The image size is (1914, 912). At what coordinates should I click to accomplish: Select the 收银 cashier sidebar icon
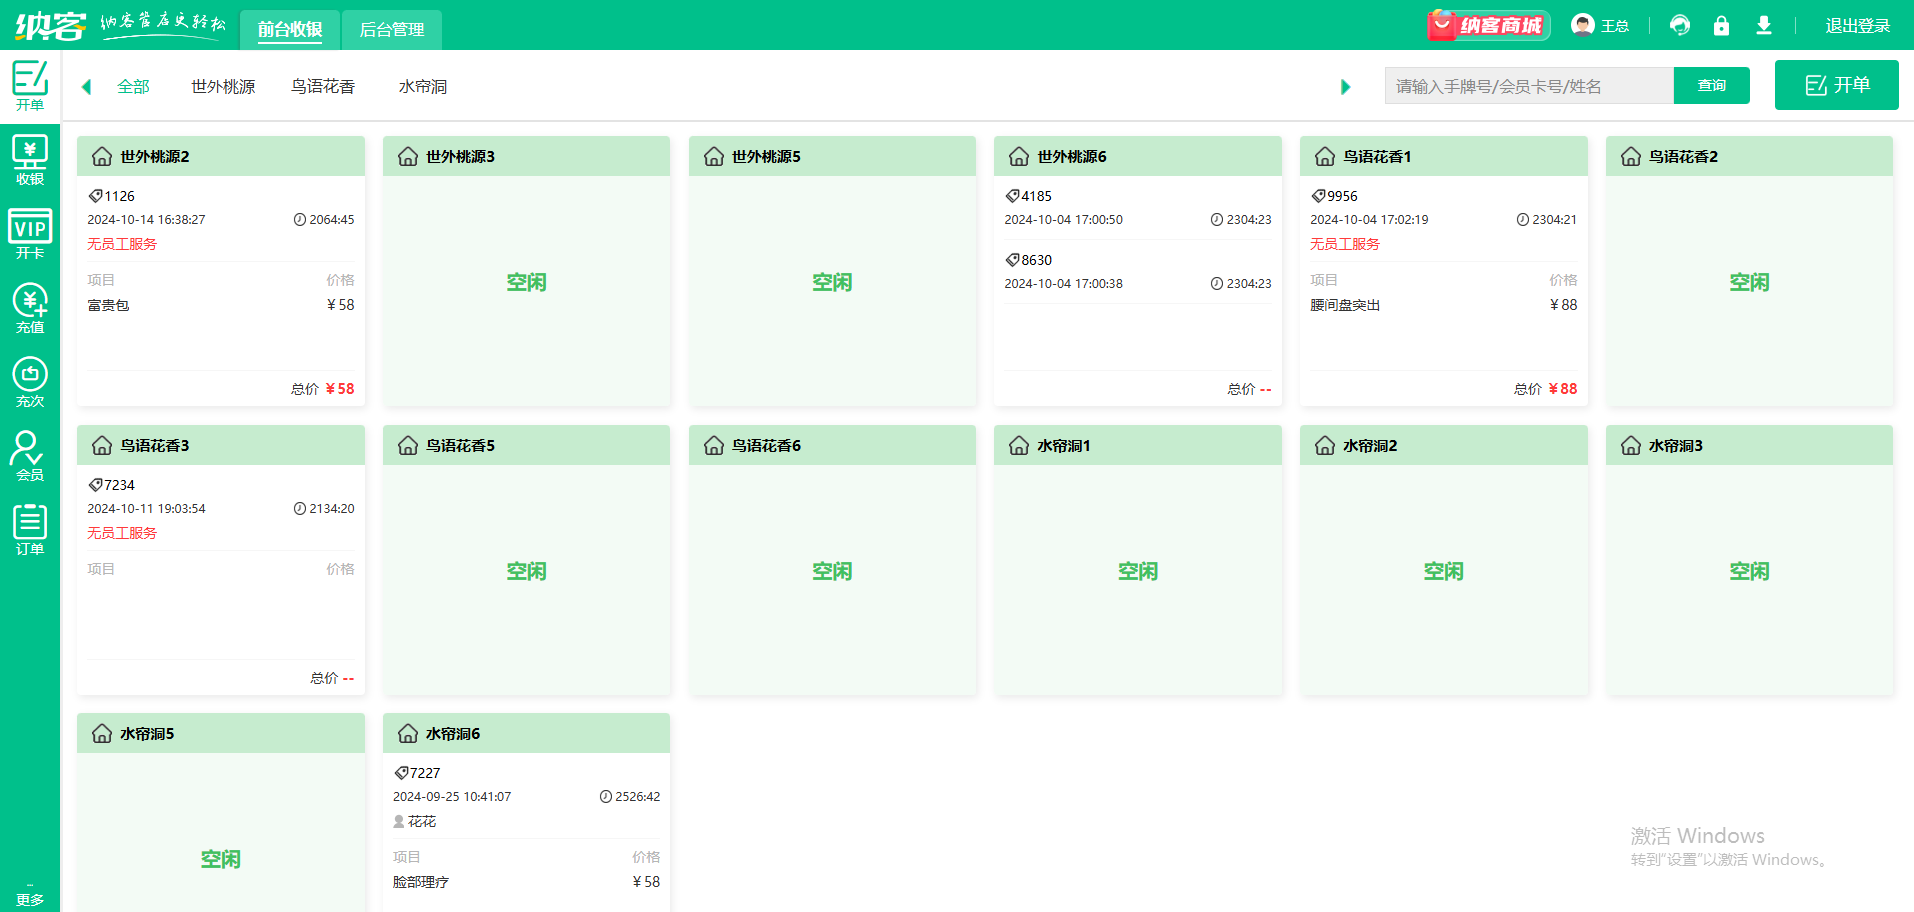(x=30, y=160)
